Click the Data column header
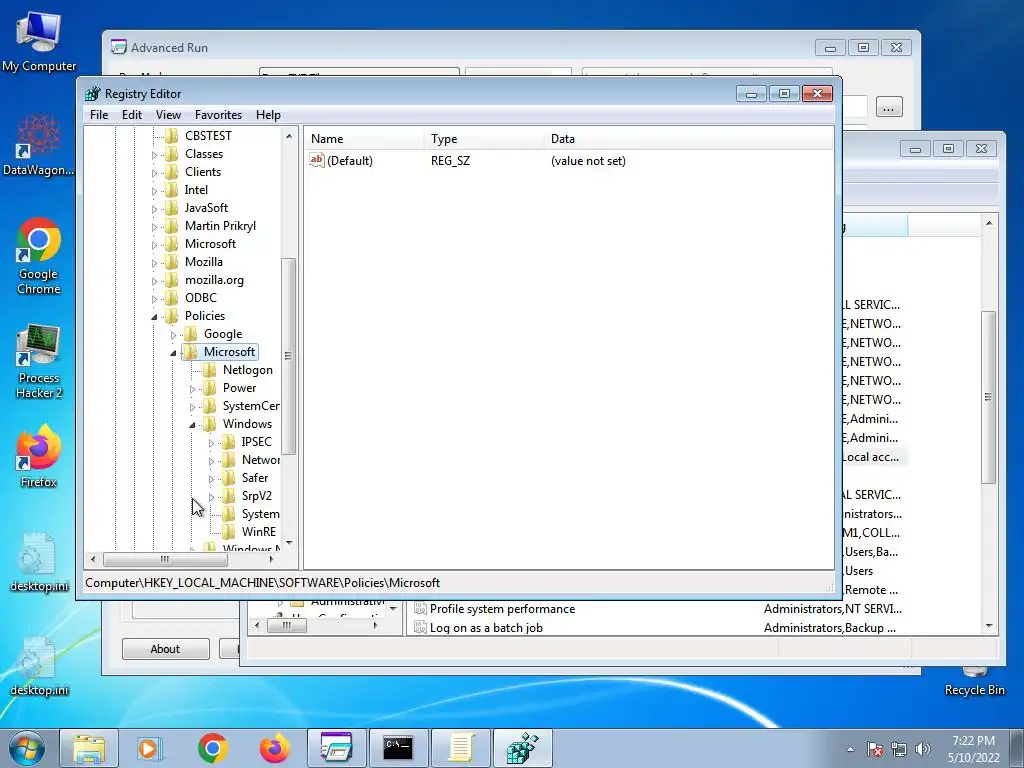 [688, 138]
